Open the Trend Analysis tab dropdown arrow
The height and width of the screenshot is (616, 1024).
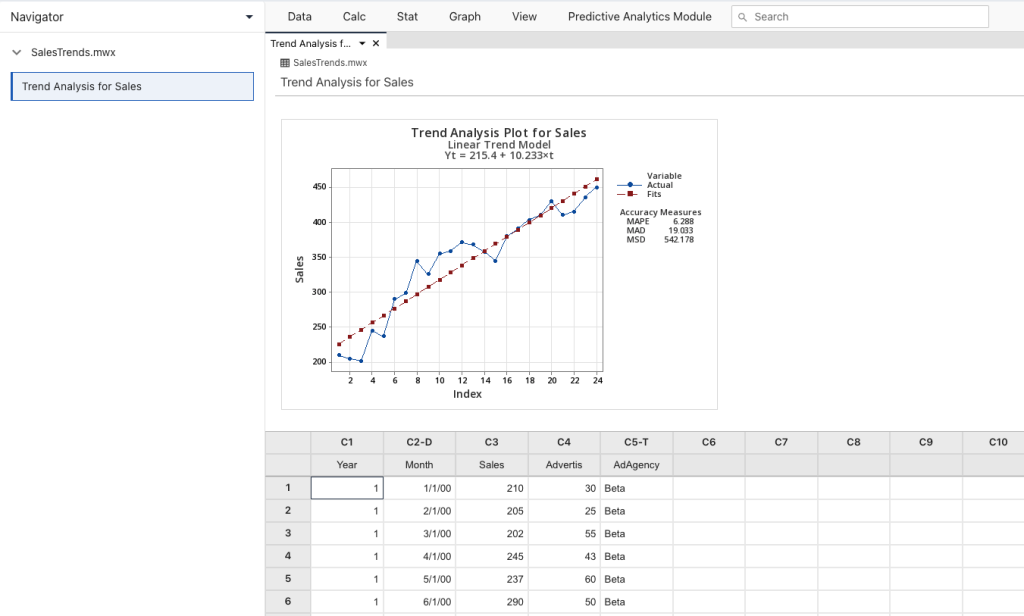[x=362, y=43]
